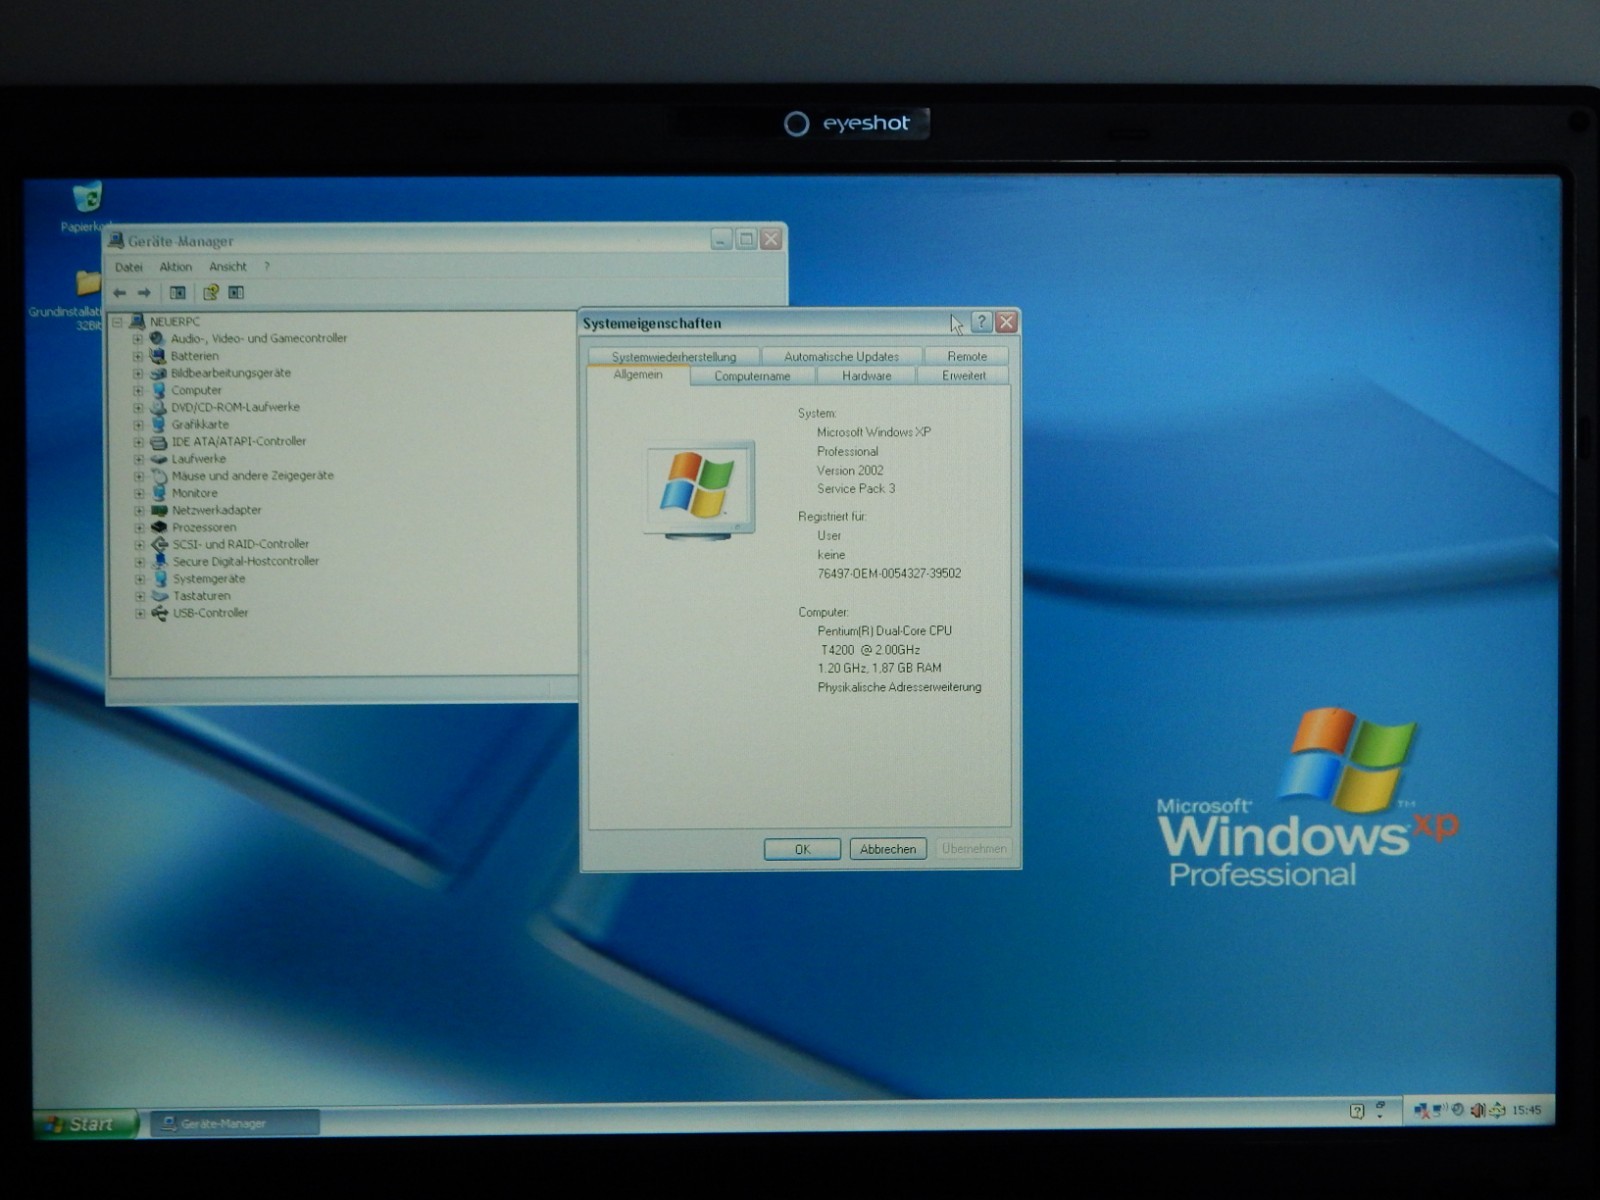Click the taskbar clock showing 15:45
This screenshot has height=1200, width=1600.
click(1526, 1110)
